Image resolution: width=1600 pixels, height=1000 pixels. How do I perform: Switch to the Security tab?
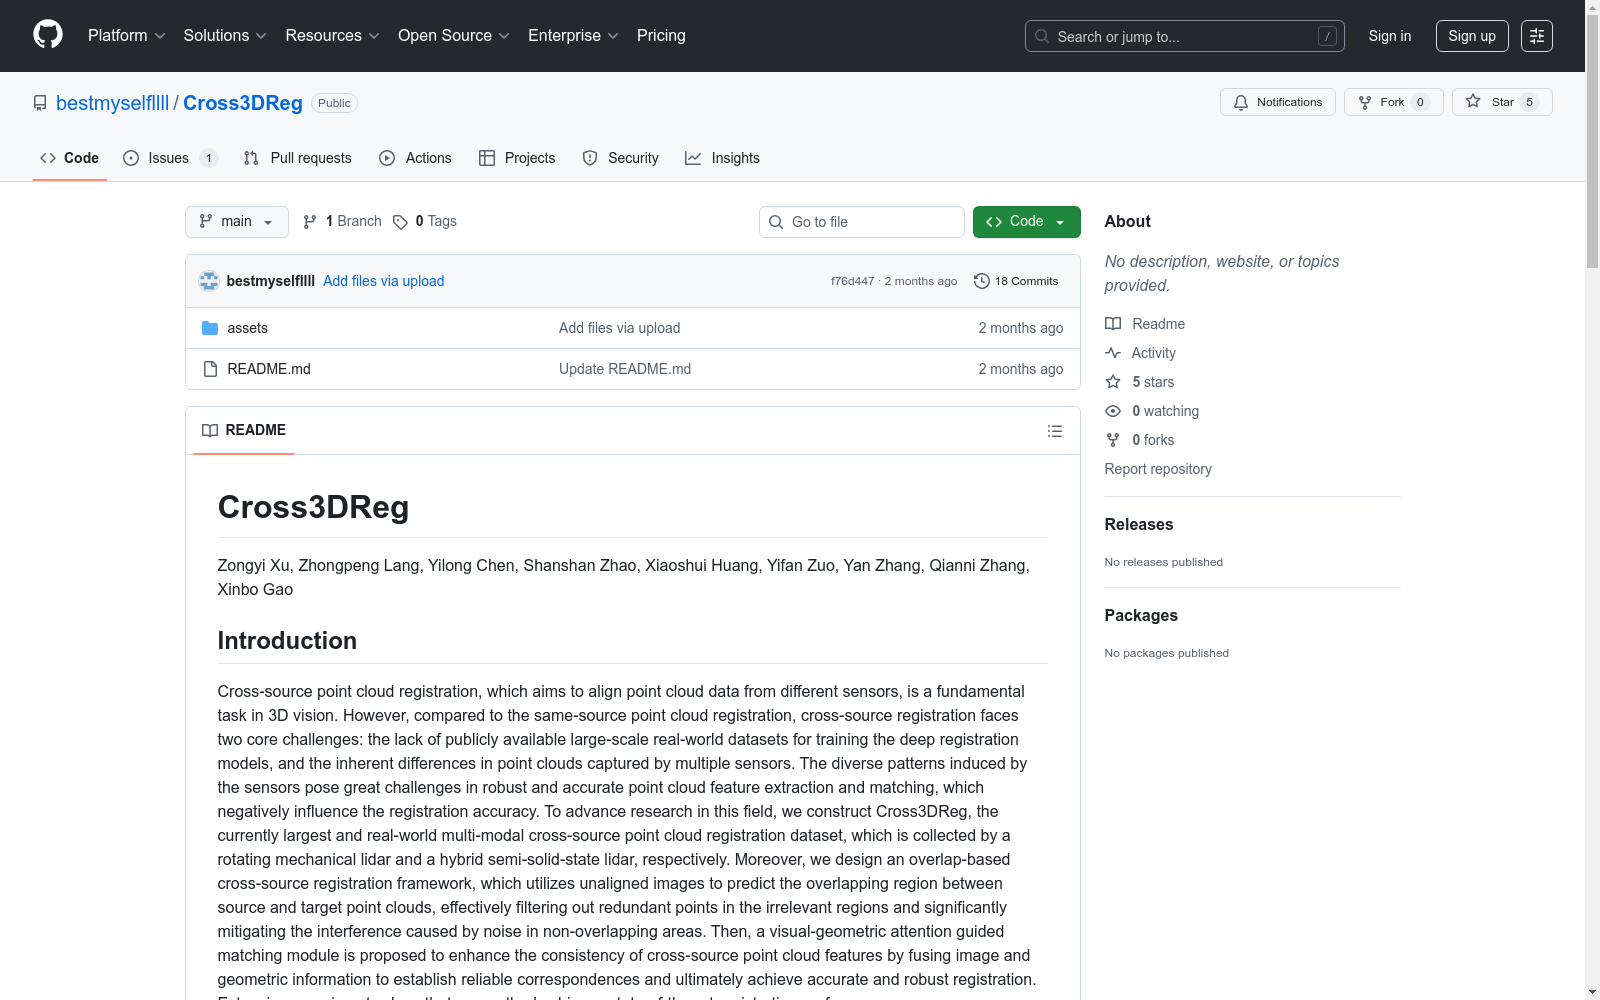click(x=621, y=158)
